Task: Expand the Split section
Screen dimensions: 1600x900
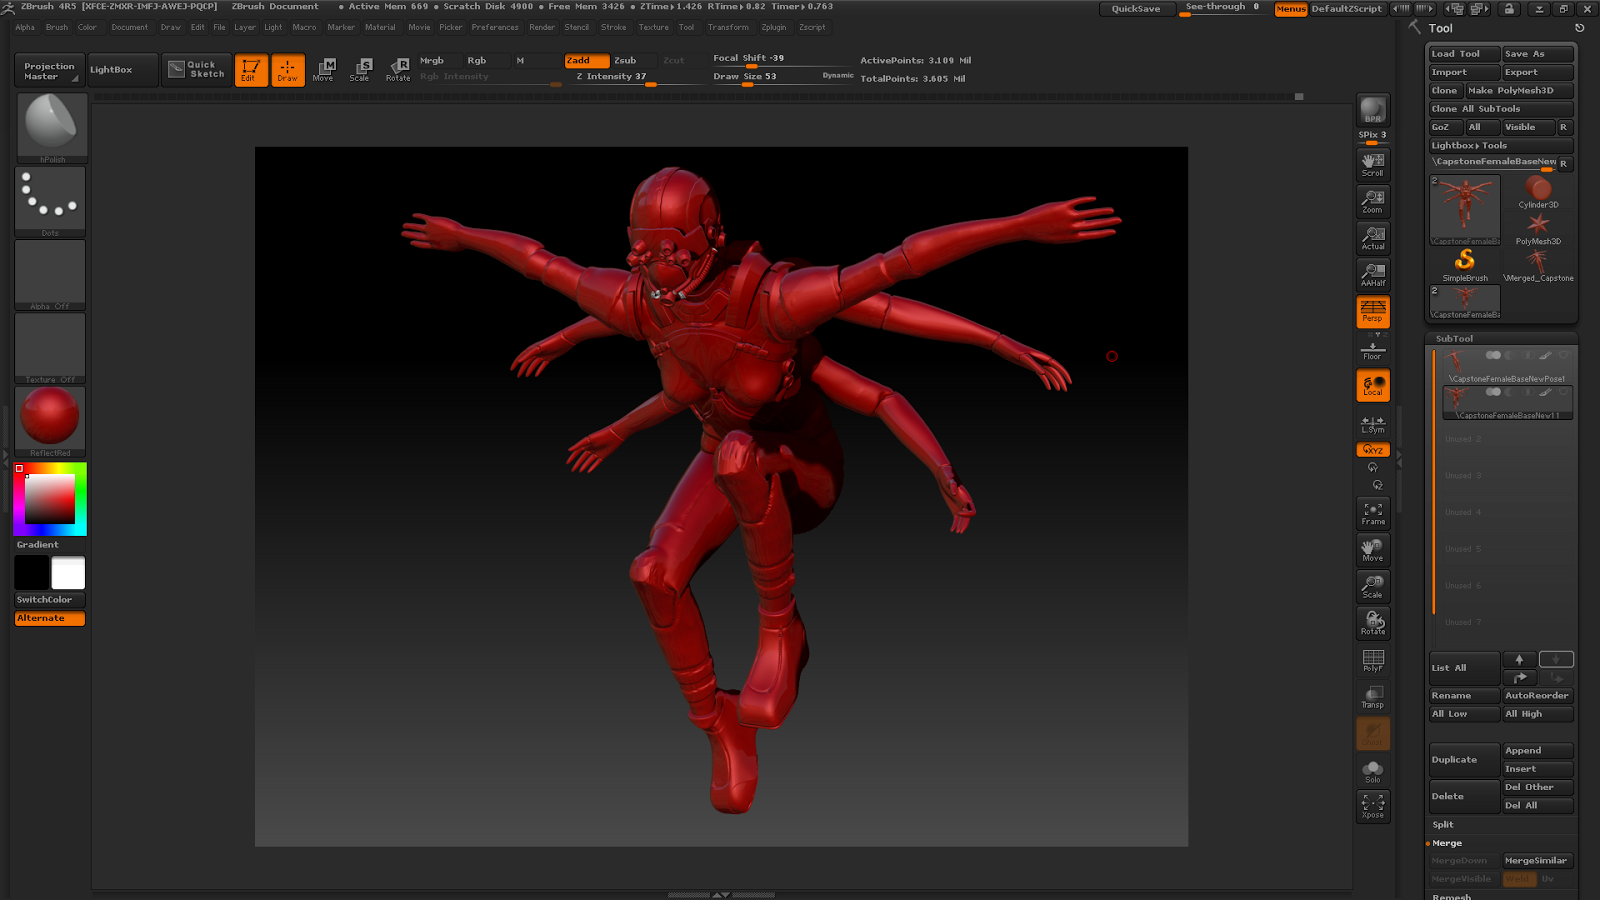Action: tap(1442, 825)
